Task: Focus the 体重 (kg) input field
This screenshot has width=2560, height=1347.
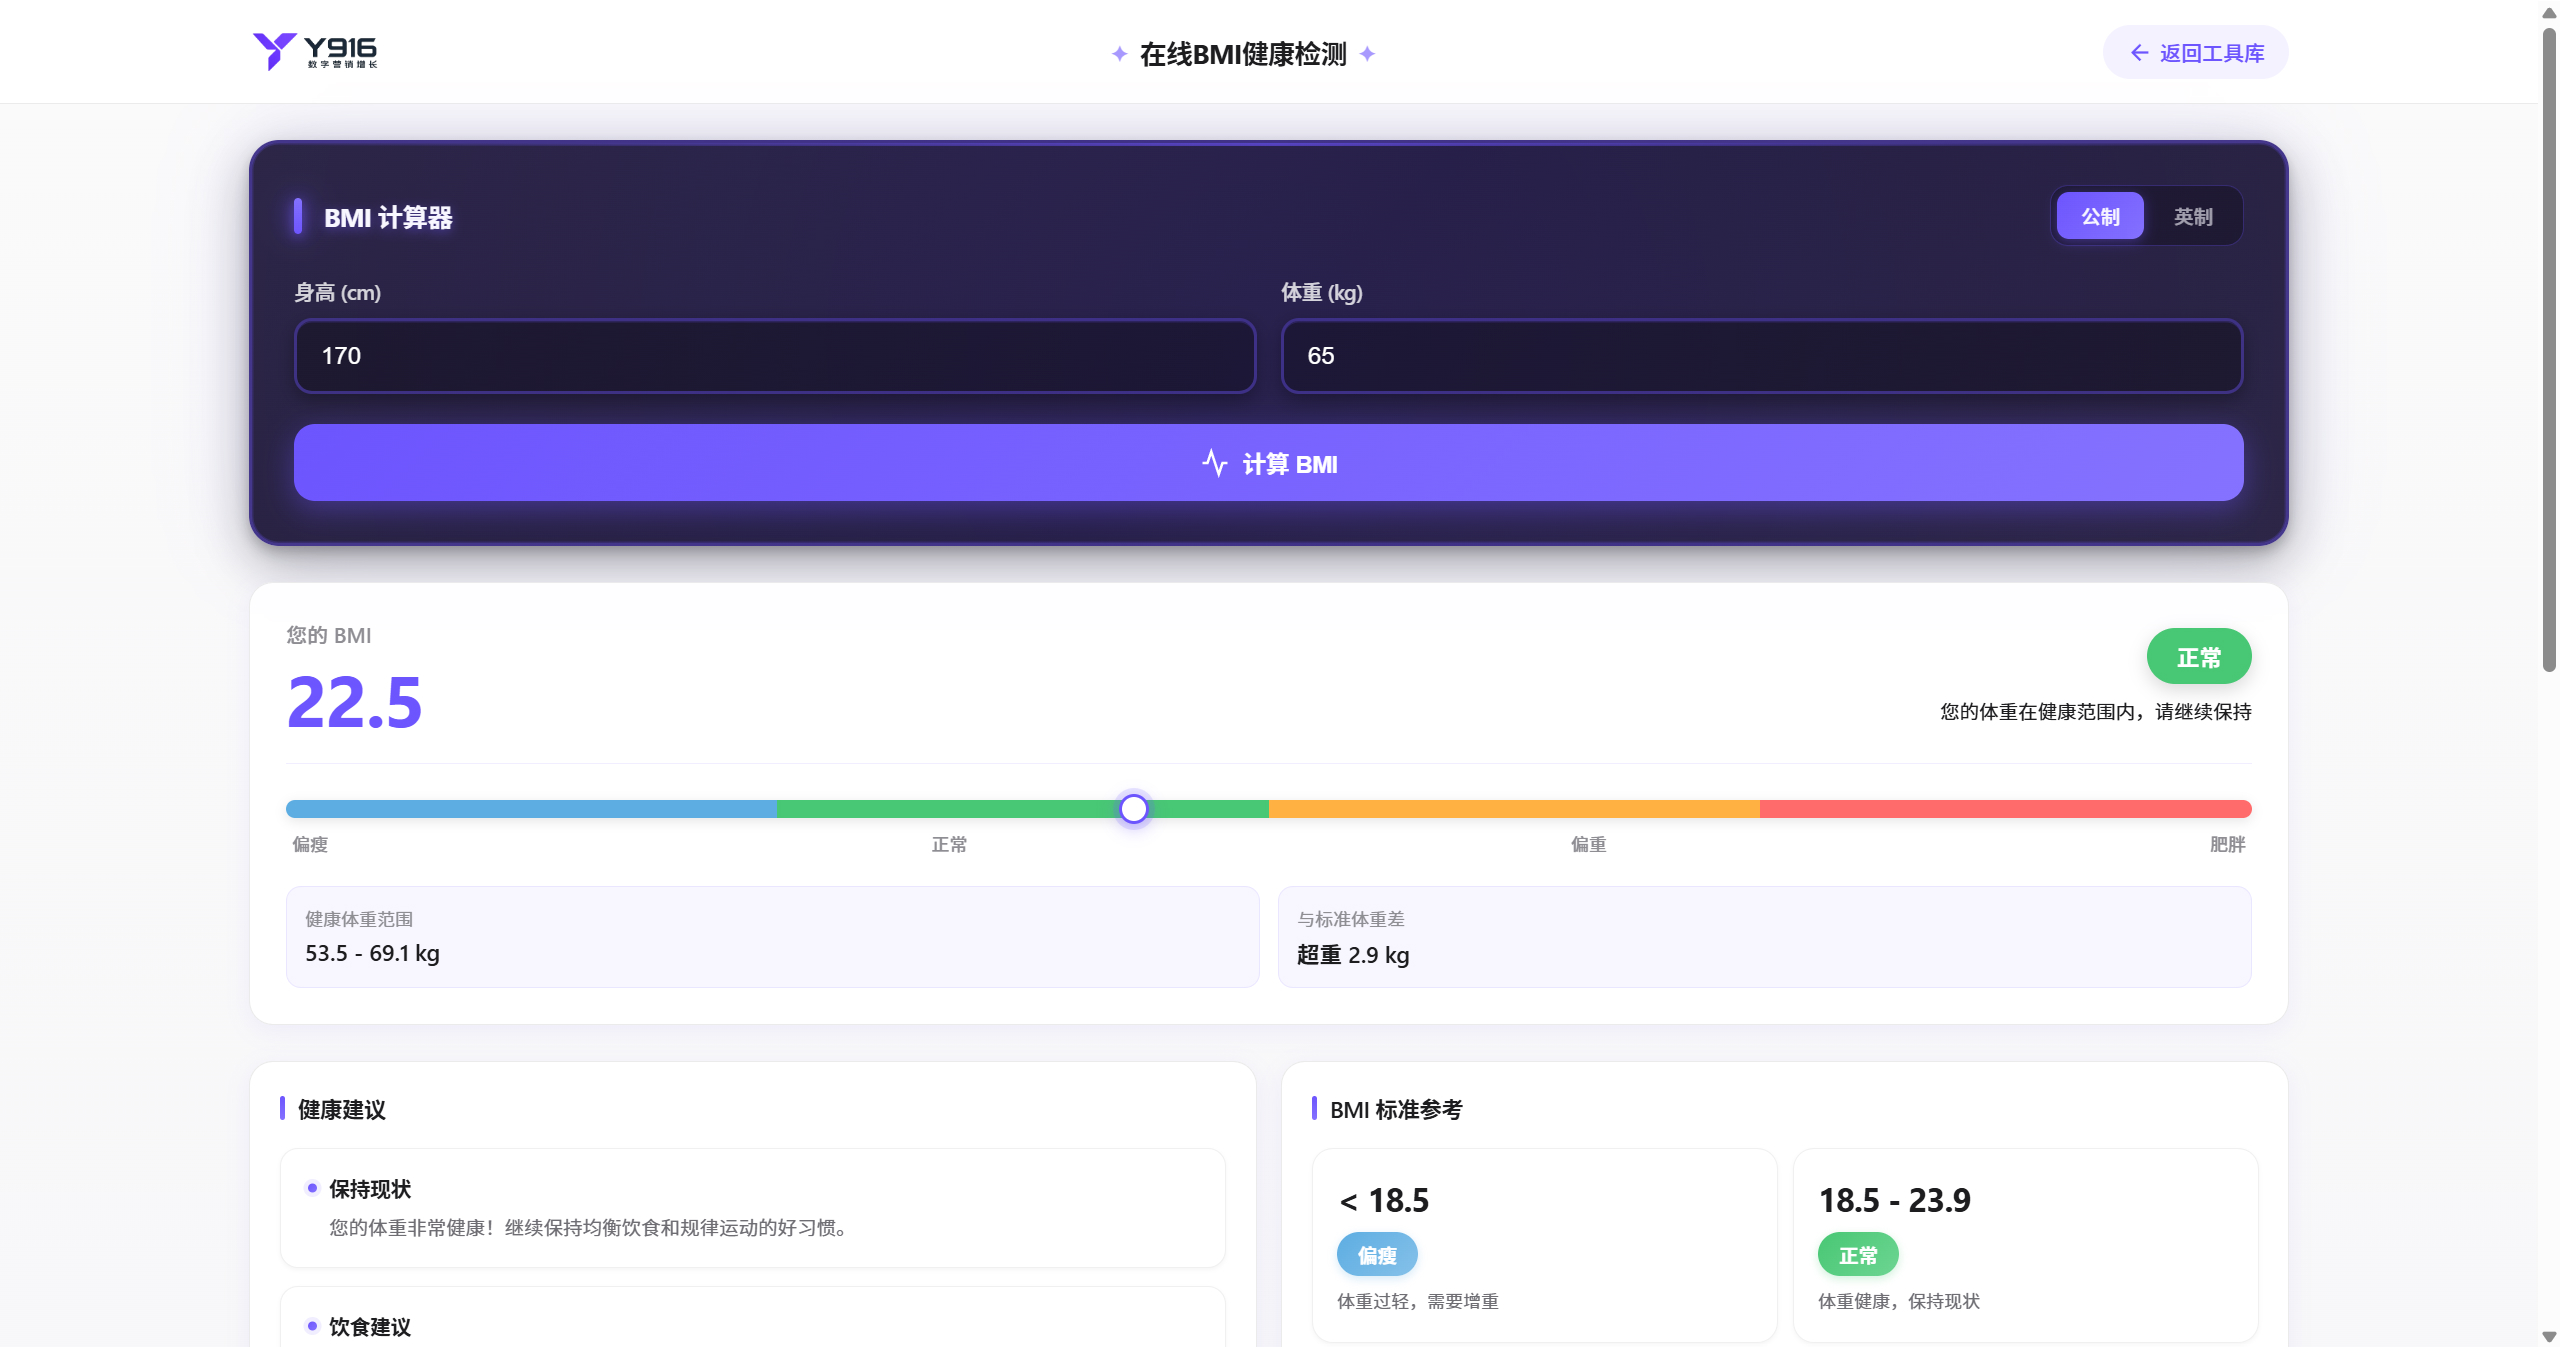Action: click(1762, 356)
